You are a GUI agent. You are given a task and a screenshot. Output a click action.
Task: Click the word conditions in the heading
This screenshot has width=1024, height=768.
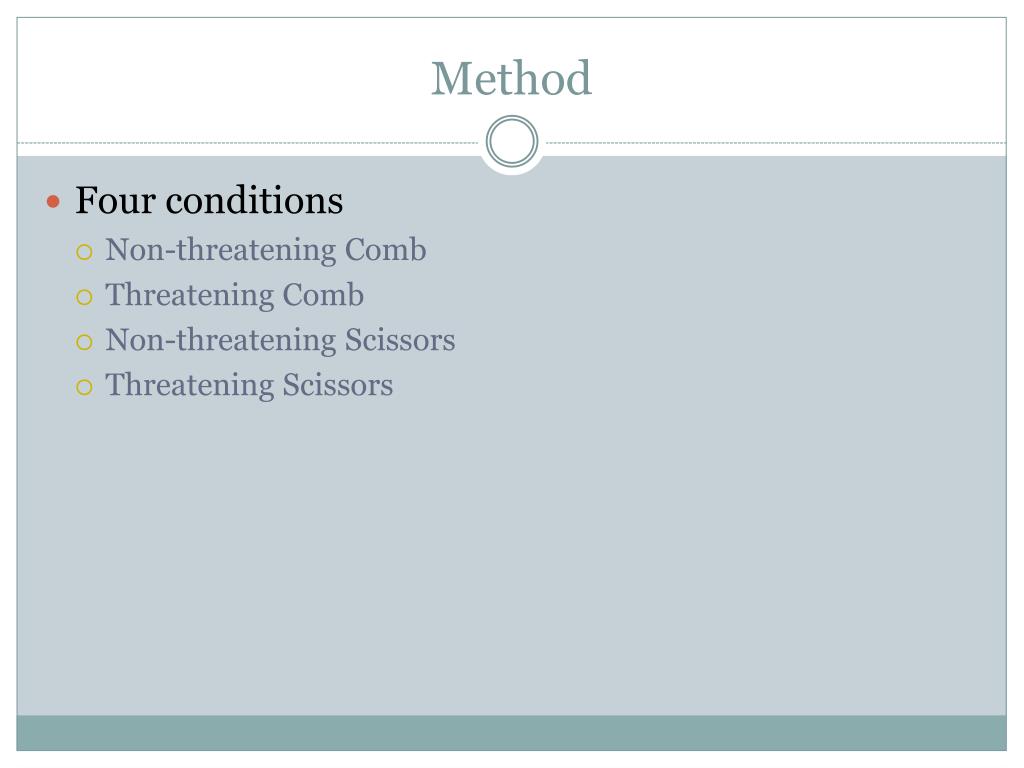(255, 200)
